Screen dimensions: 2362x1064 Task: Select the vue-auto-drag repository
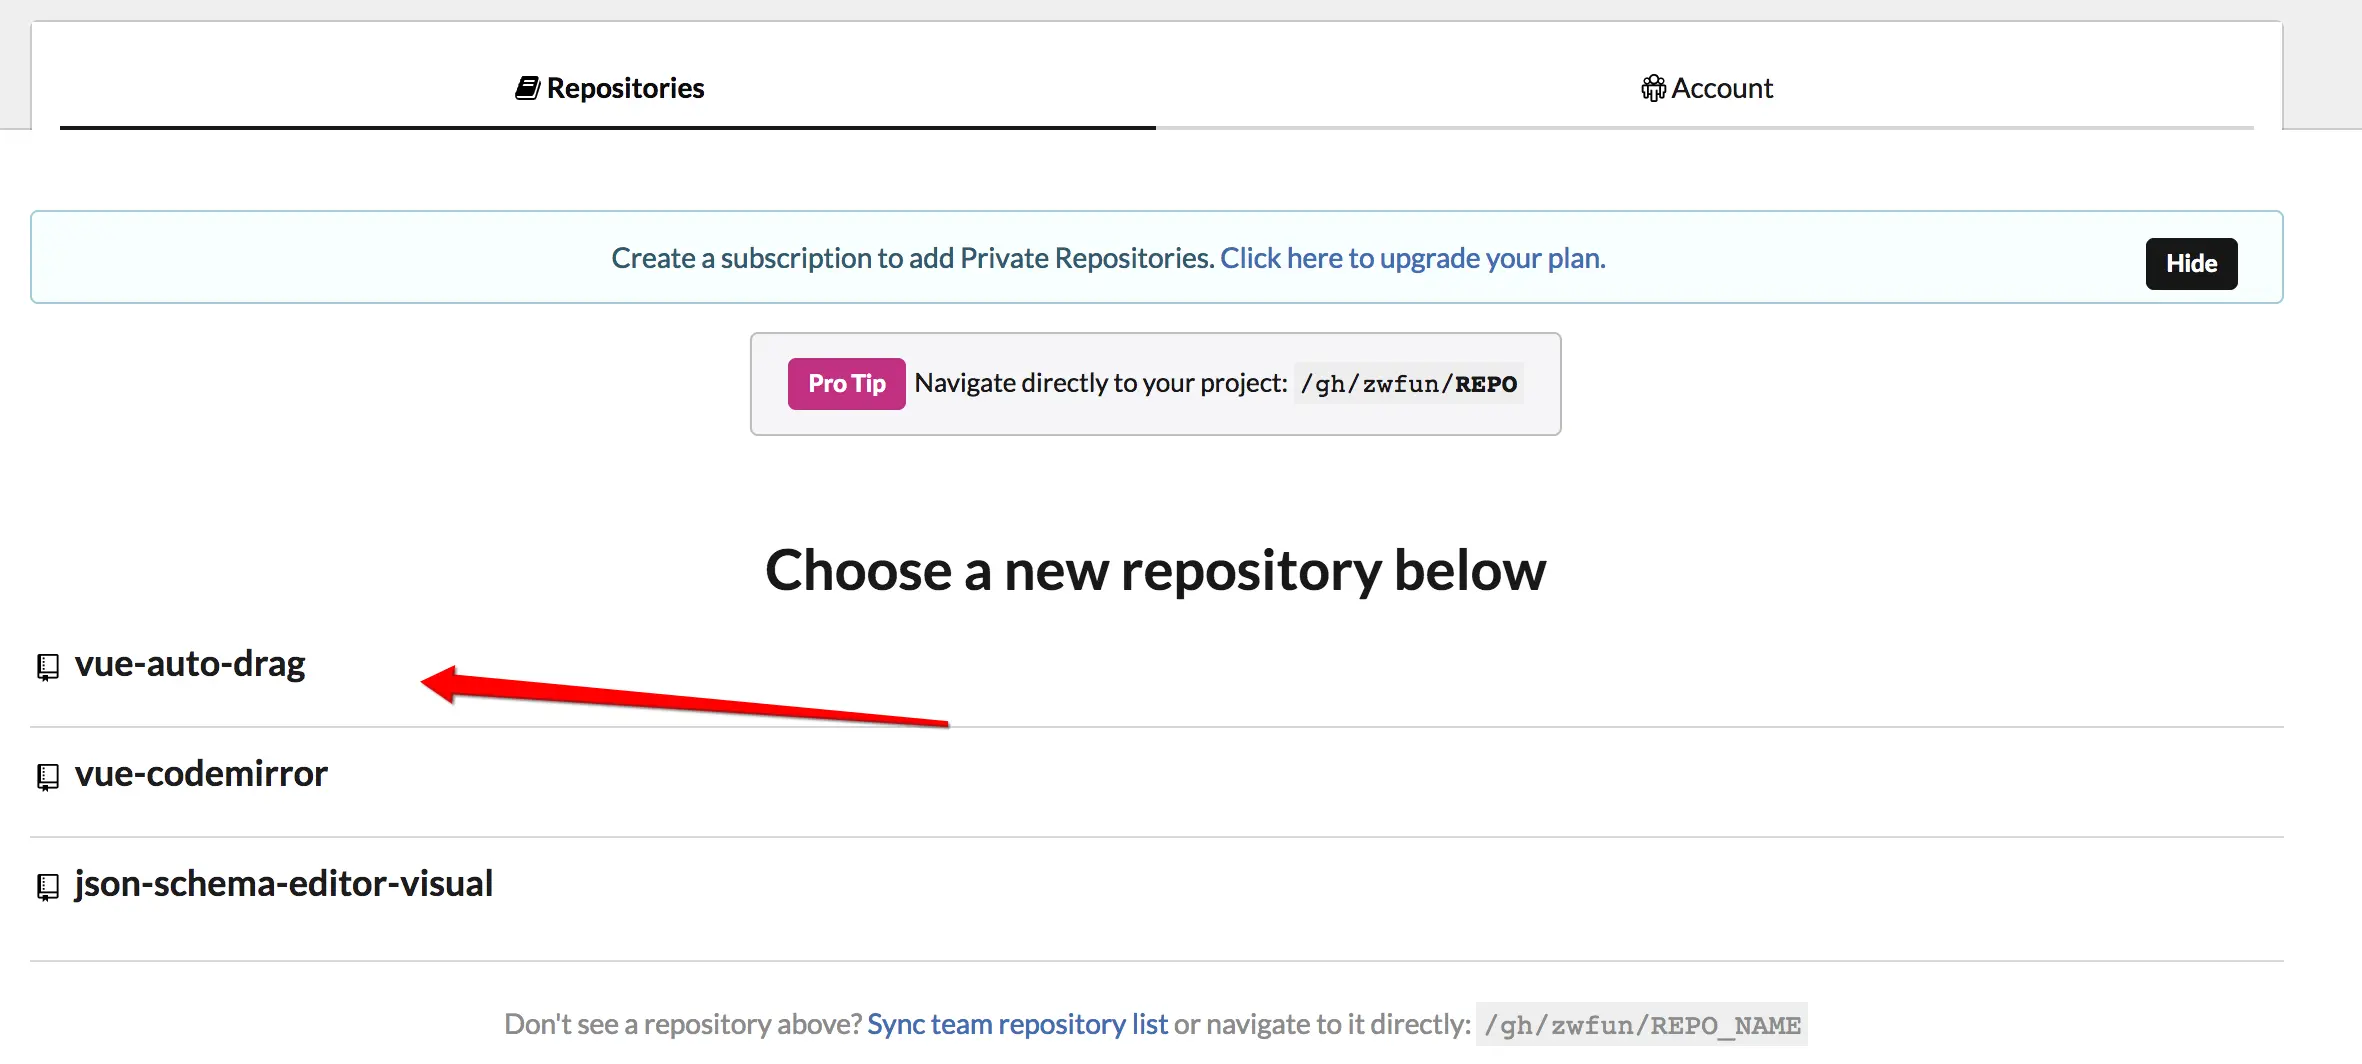[x=190, y=663]
